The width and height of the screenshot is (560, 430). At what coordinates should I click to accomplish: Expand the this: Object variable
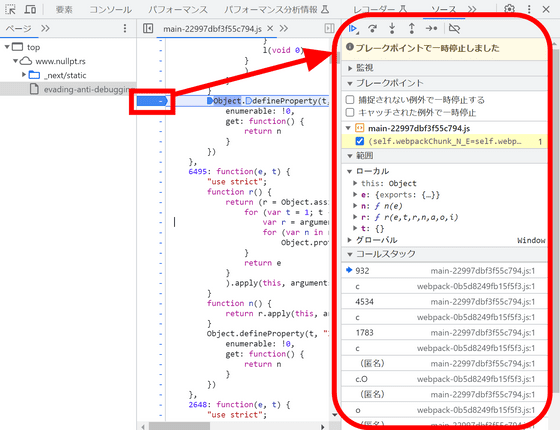355,183
